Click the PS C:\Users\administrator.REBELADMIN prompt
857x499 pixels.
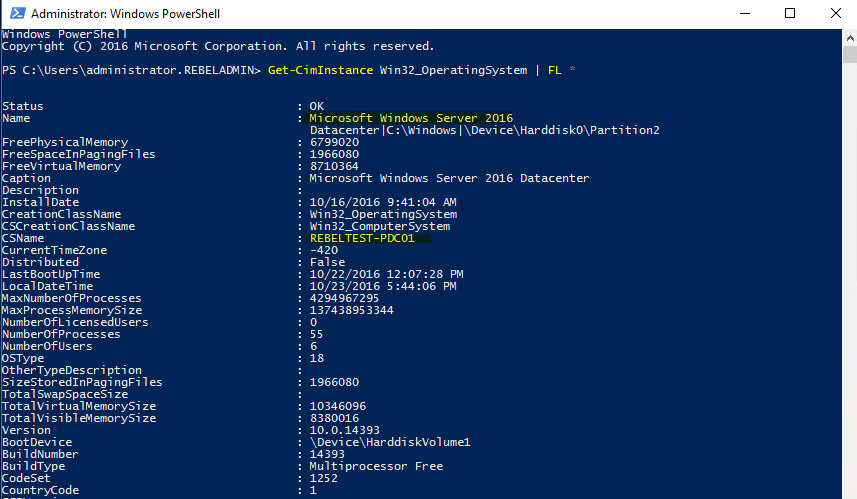131,70
